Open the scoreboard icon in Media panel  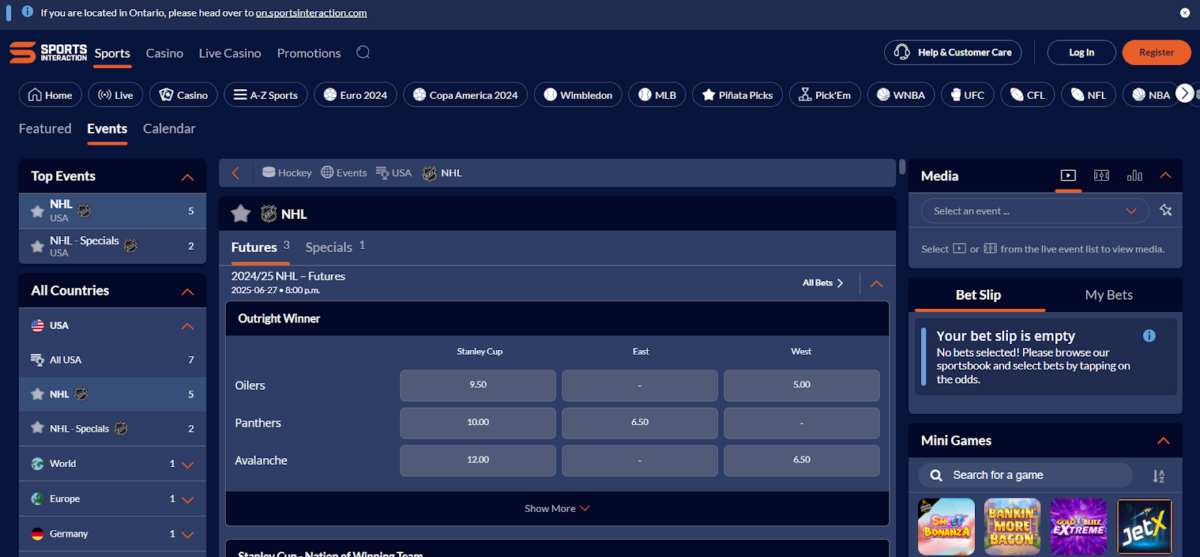[x=1101, y=176]
